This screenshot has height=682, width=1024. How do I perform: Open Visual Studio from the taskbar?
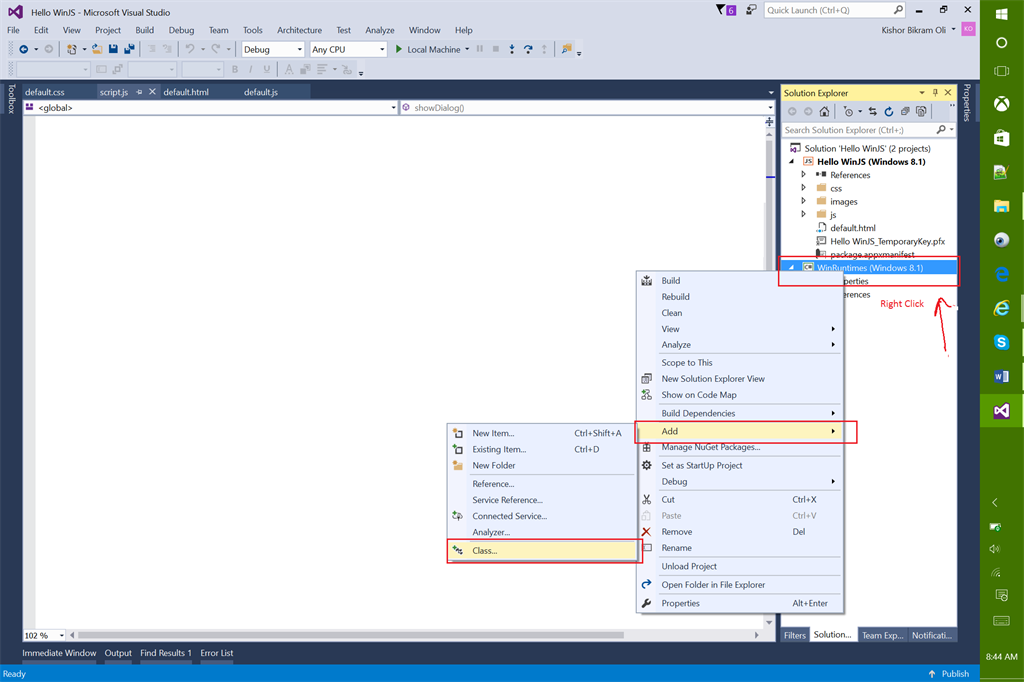1001,411
